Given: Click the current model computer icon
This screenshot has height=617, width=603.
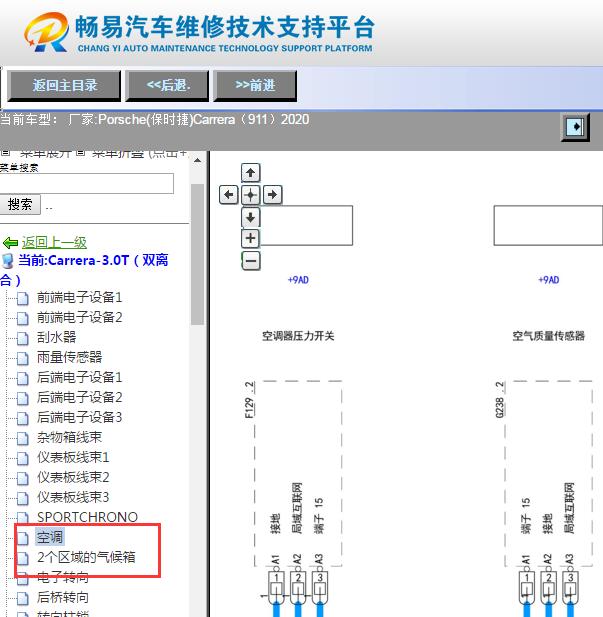Looking at the screenshot, I should [7, 260].
